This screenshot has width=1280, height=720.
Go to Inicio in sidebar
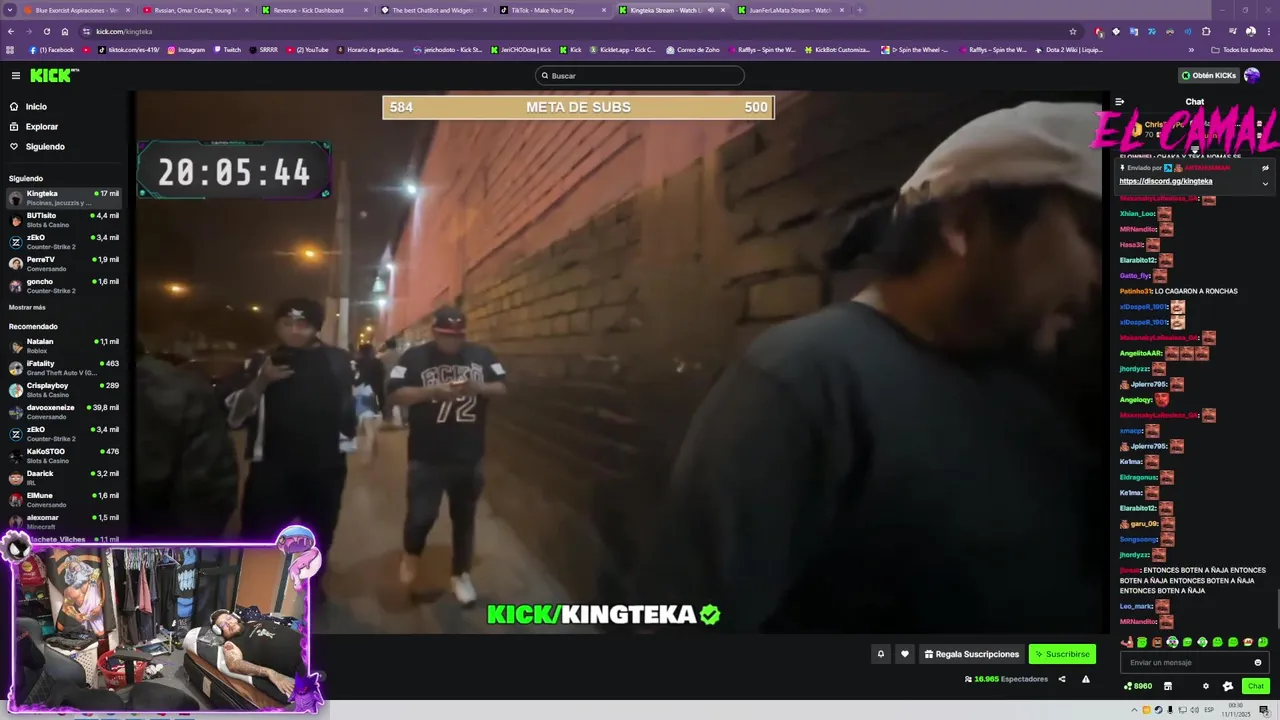pos(36,107)
